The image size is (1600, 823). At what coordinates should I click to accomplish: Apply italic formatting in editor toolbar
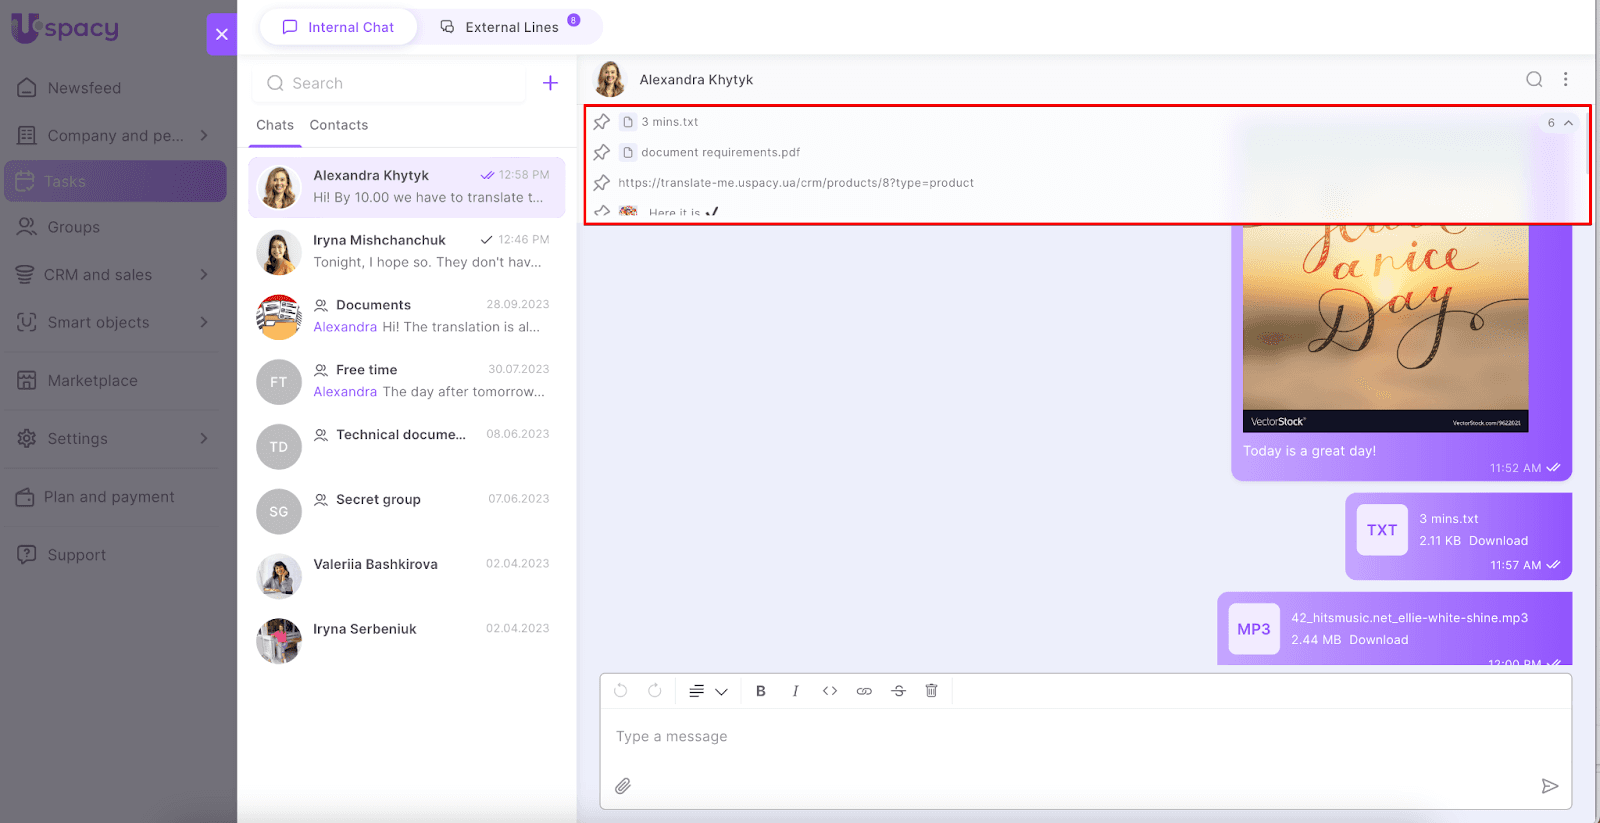(795, 691)
